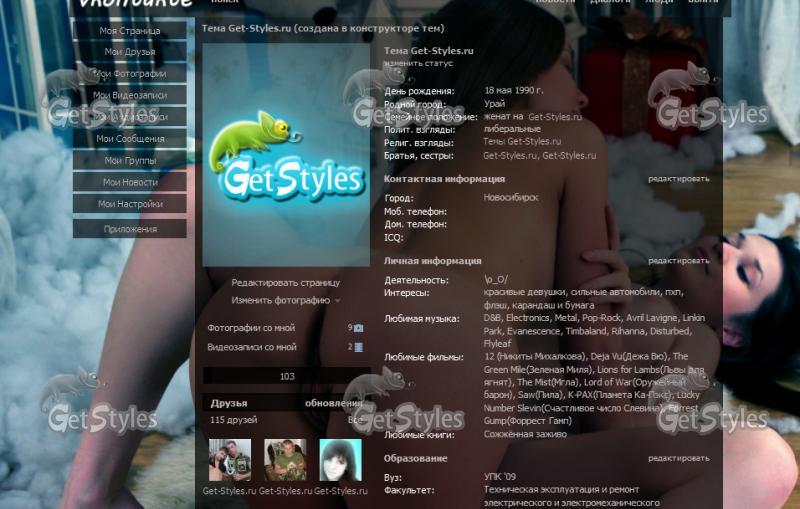This screenshot has width=800, height=509.
Task: Click the Новосибирск city link
Action: point(511,197)
